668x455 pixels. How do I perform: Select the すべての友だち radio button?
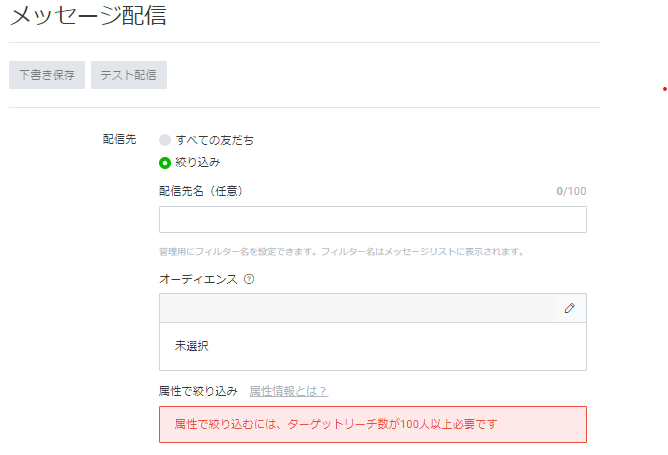point(165,140)
